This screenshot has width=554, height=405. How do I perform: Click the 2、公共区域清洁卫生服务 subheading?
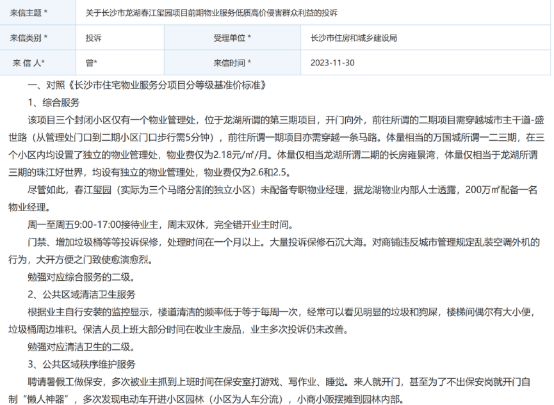pyautogui.click(x=82, y=295)
